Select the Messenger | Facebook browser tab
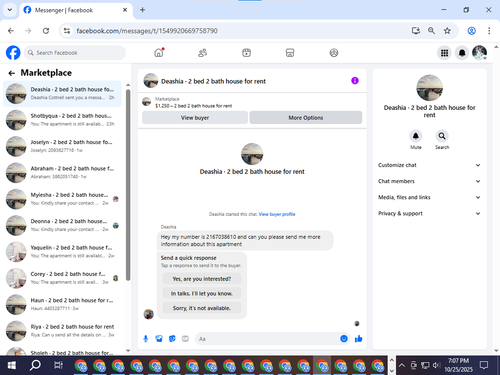 (x=76, y=10)
